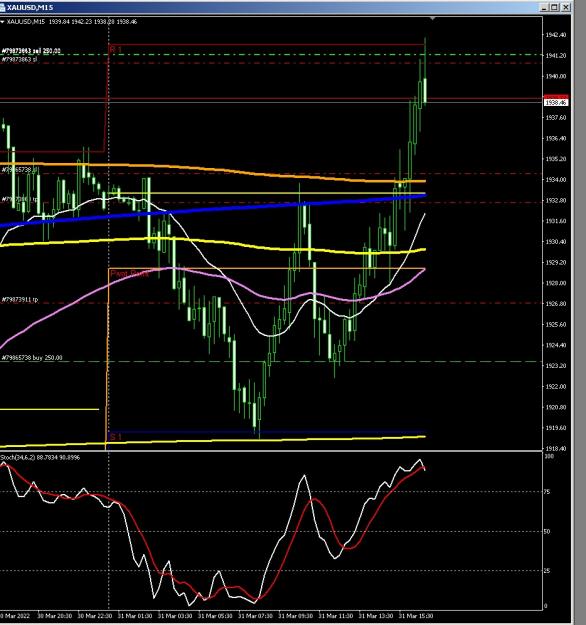Minimize the XAUUSD,M15 chart window
The height and width of the screenshot is (625, 586).
click(x=545, y=7)
